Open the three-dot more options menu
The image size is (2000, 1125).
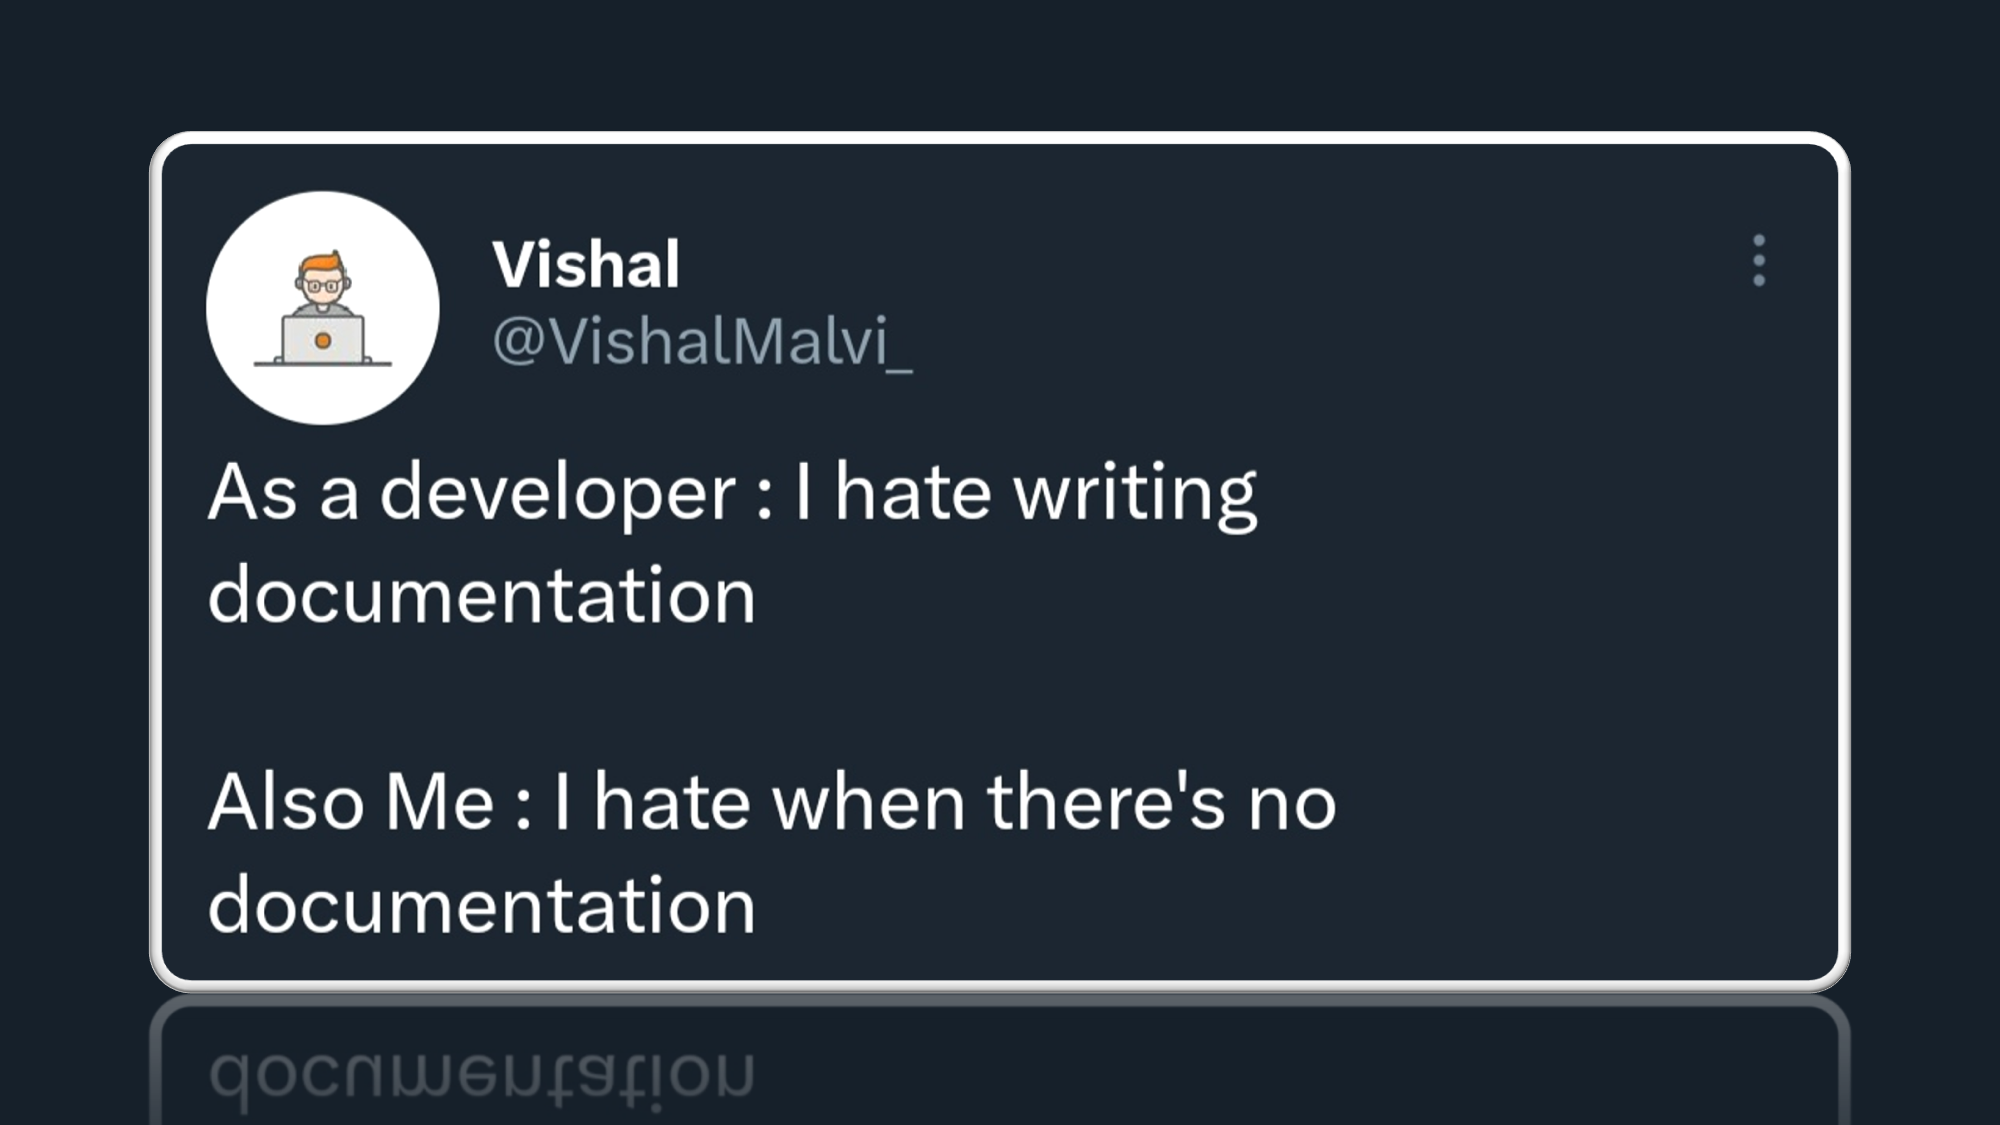coord(1759,261)
